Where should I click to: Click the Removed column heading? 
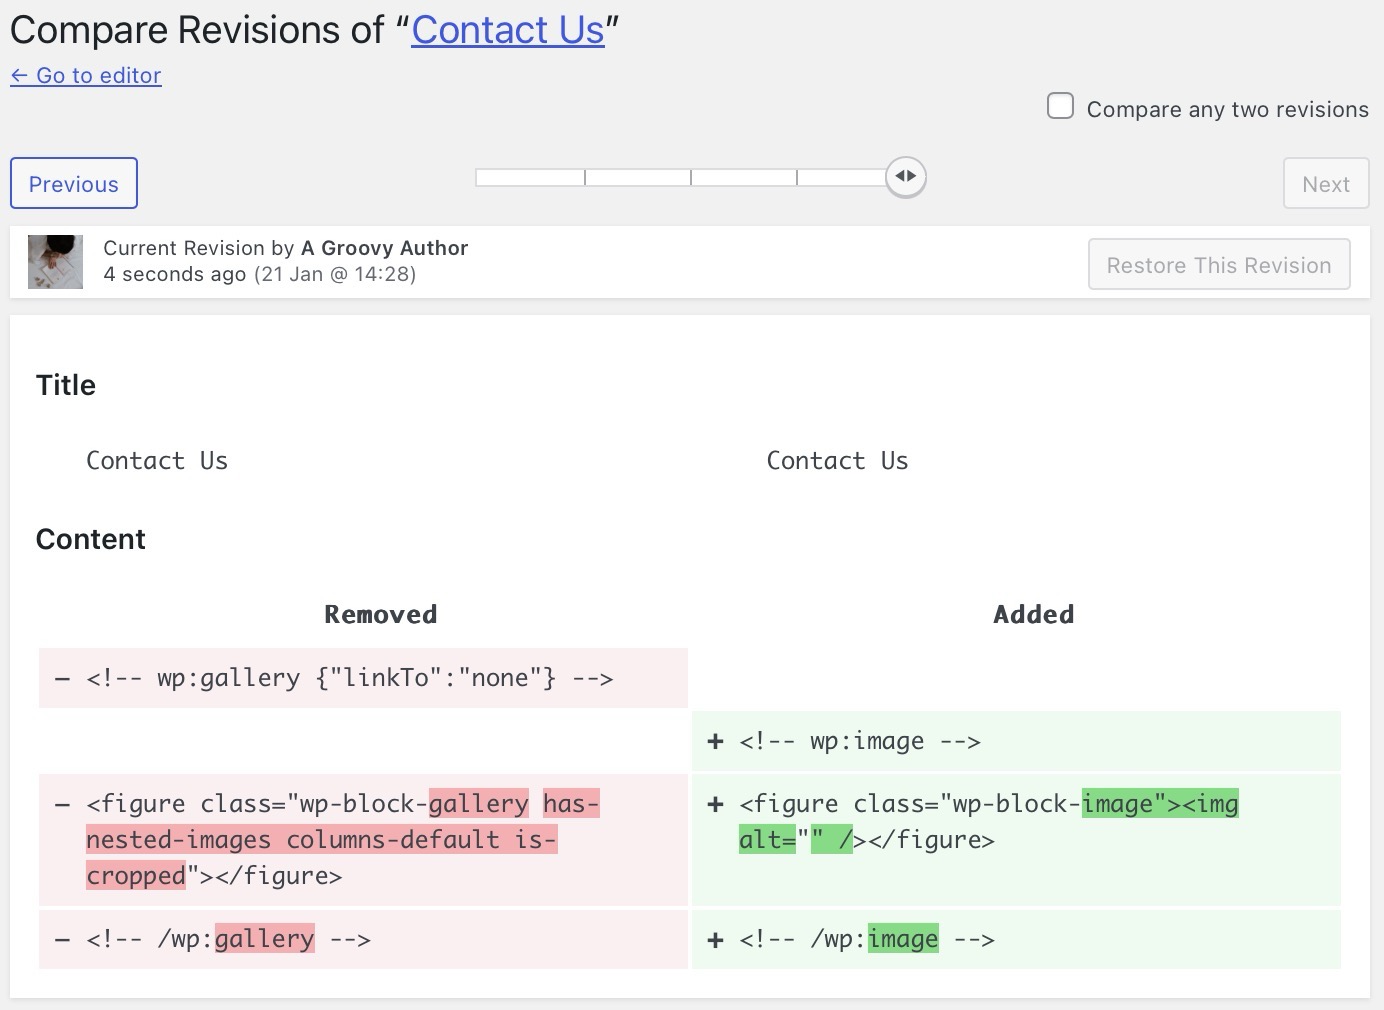380,615
